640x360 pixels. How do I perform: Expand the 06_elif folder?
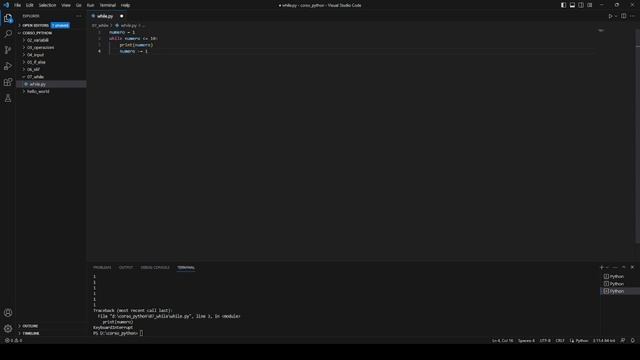pos(33,69)
